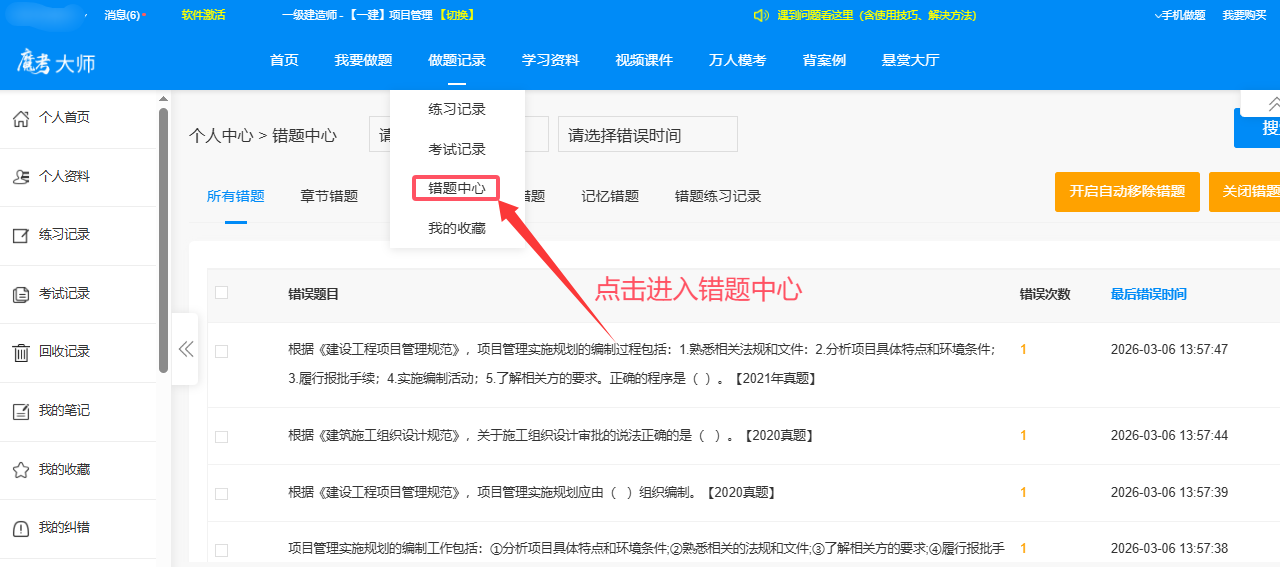The image size is (1280, 567).
Task: Click the notes icon for 我的笔记
Action: coord(20,411)
